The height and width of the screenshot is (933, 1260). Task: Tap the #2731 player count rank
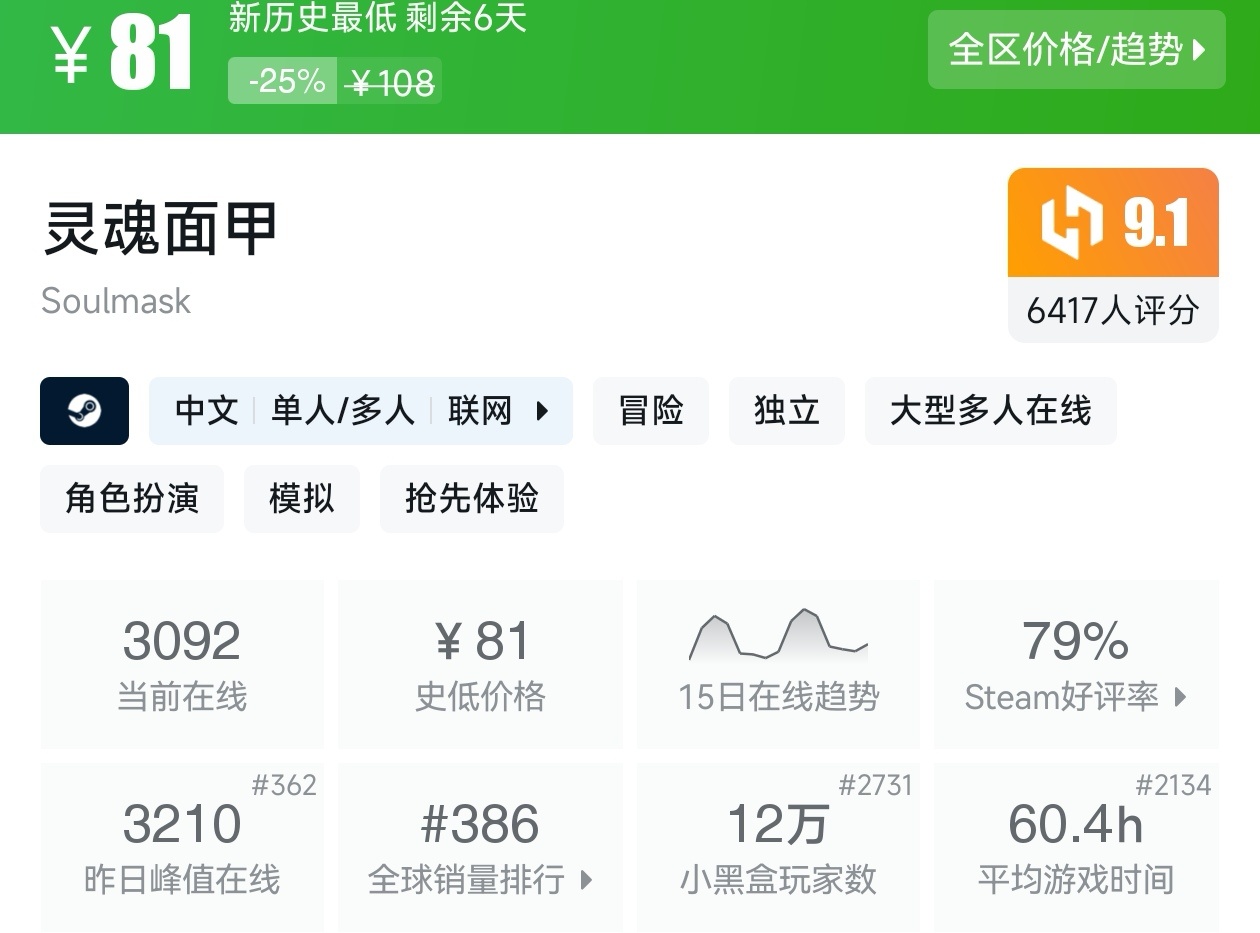[875, 785]
